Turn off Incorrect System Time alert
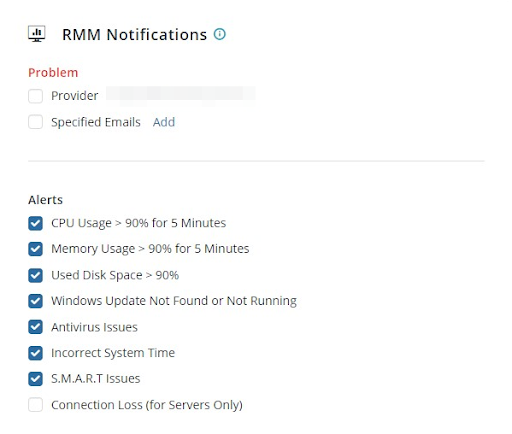 click(x=35, y=353)
